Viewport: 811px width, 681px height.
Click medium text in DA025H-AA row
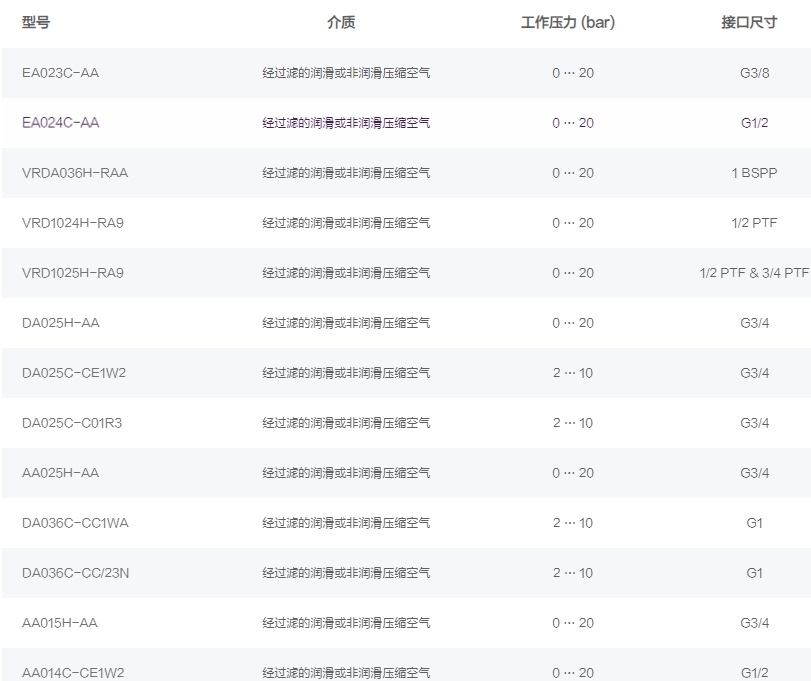[346, 323]
